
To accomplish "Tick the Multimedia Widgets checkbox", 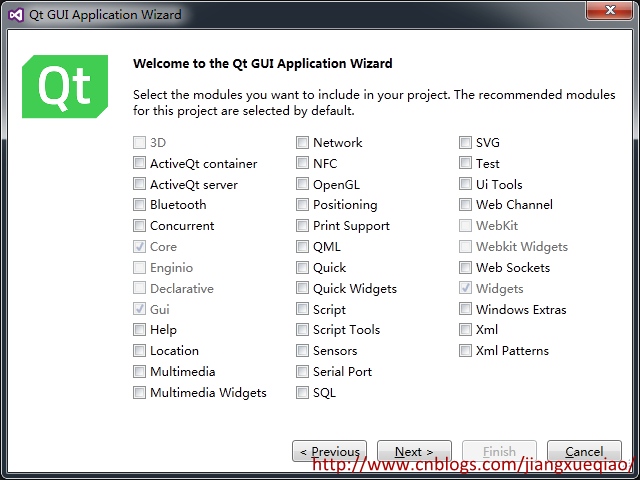I will (x=139, y=392).
